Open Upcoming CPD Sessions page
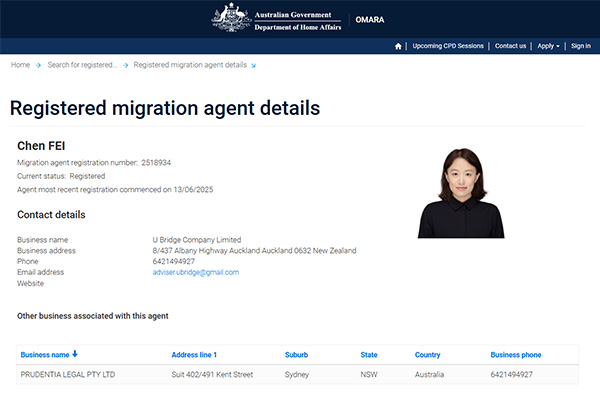The height and width of the screenshot is (400, 600). [449, 46]
